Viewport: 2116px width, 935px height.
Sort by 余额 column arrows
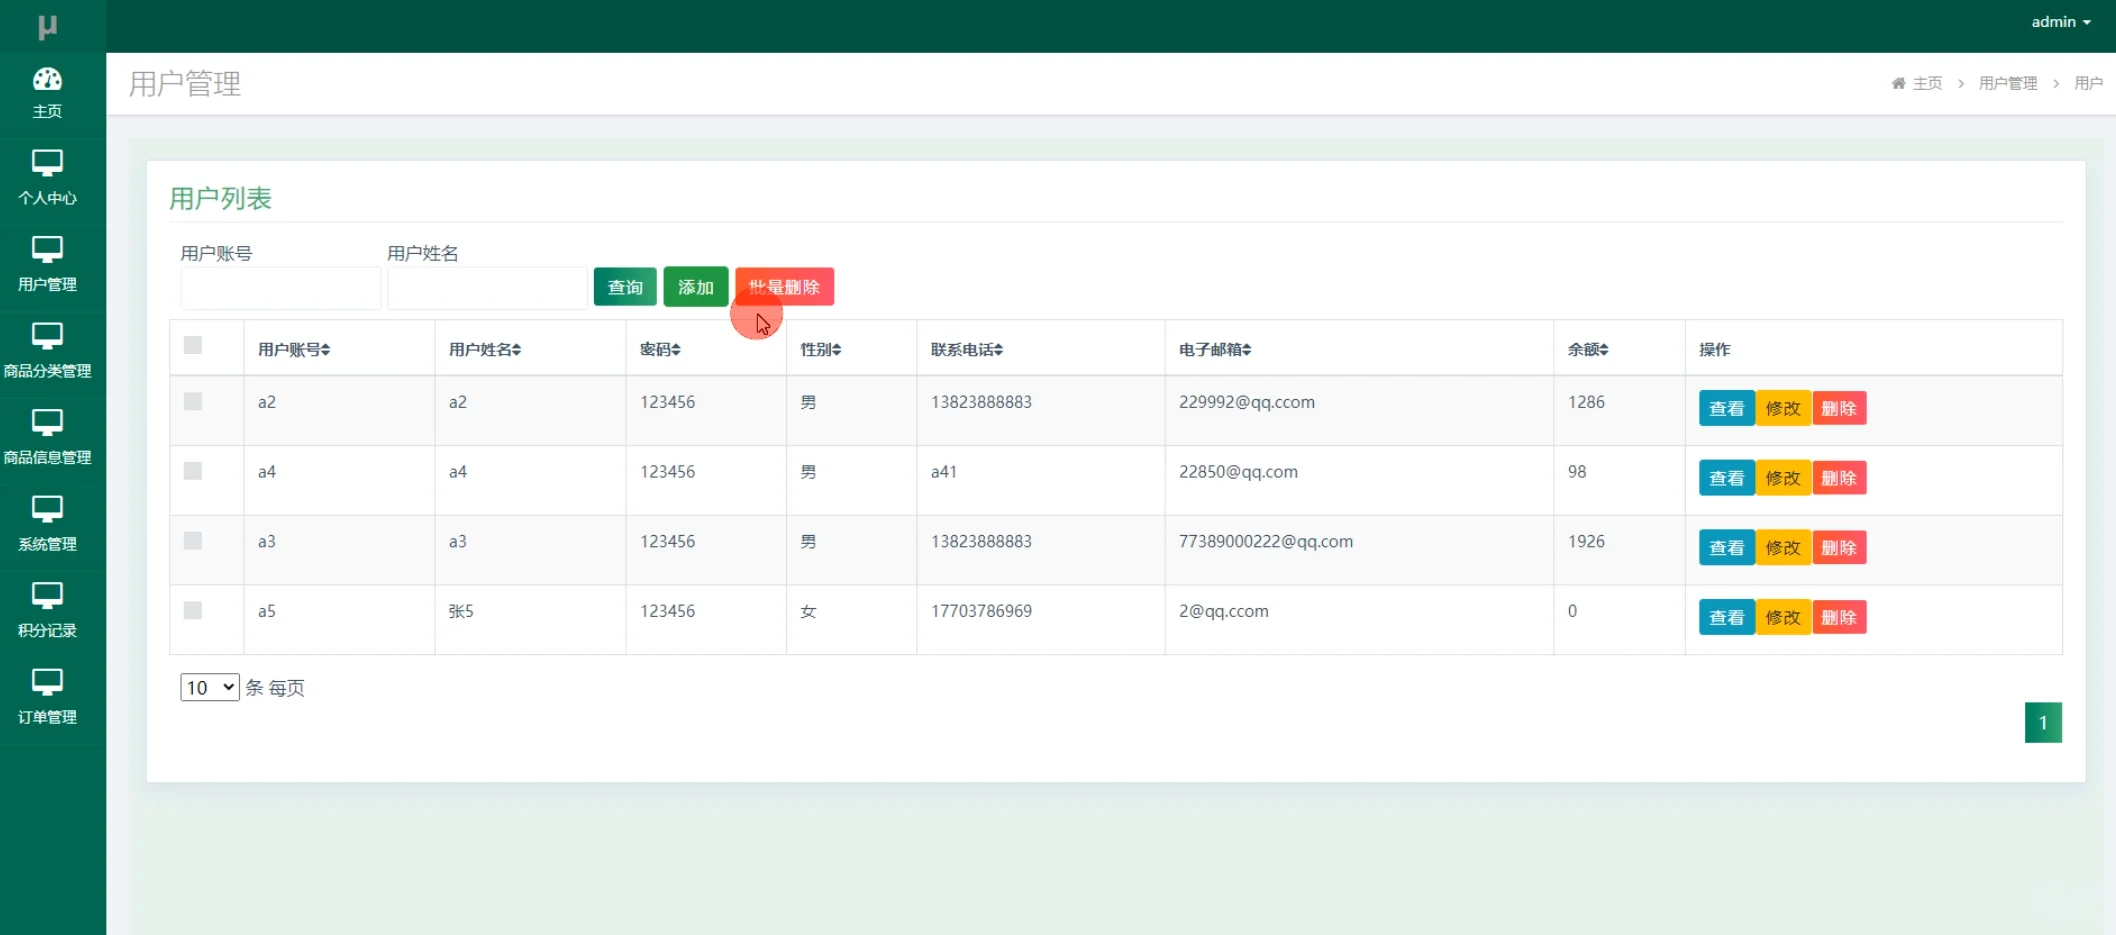[x=1604, y=350]
